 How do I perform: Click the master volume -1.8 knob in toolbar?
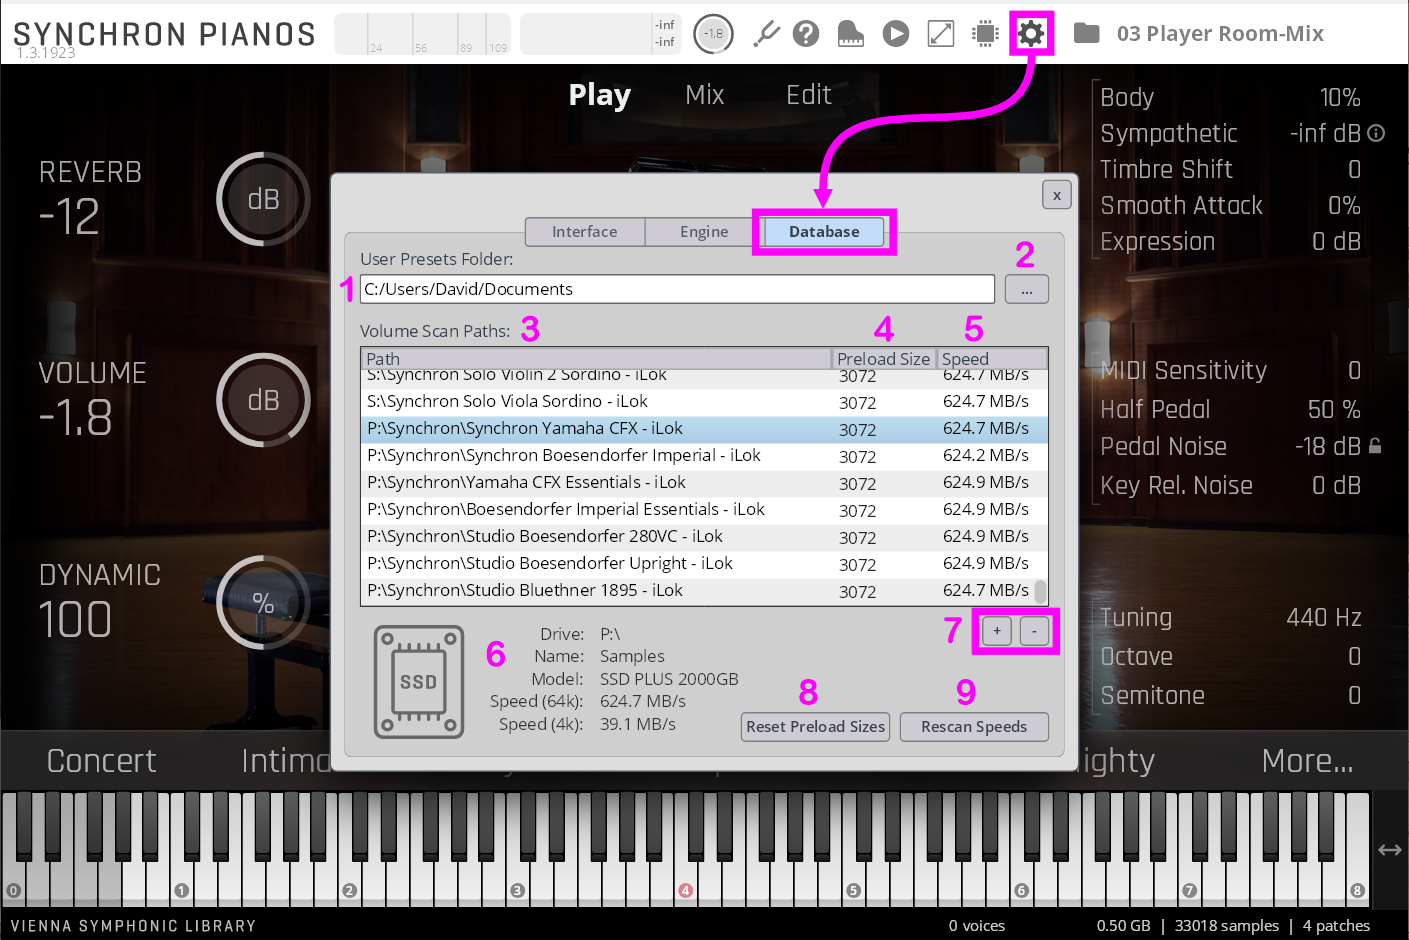[x=713, y=34]
